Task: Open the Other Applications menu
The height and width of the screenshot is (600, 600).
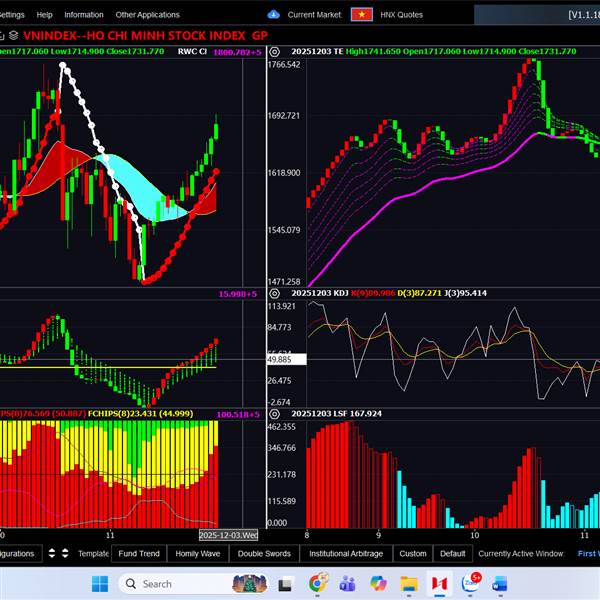Action: tap(147, 15)
